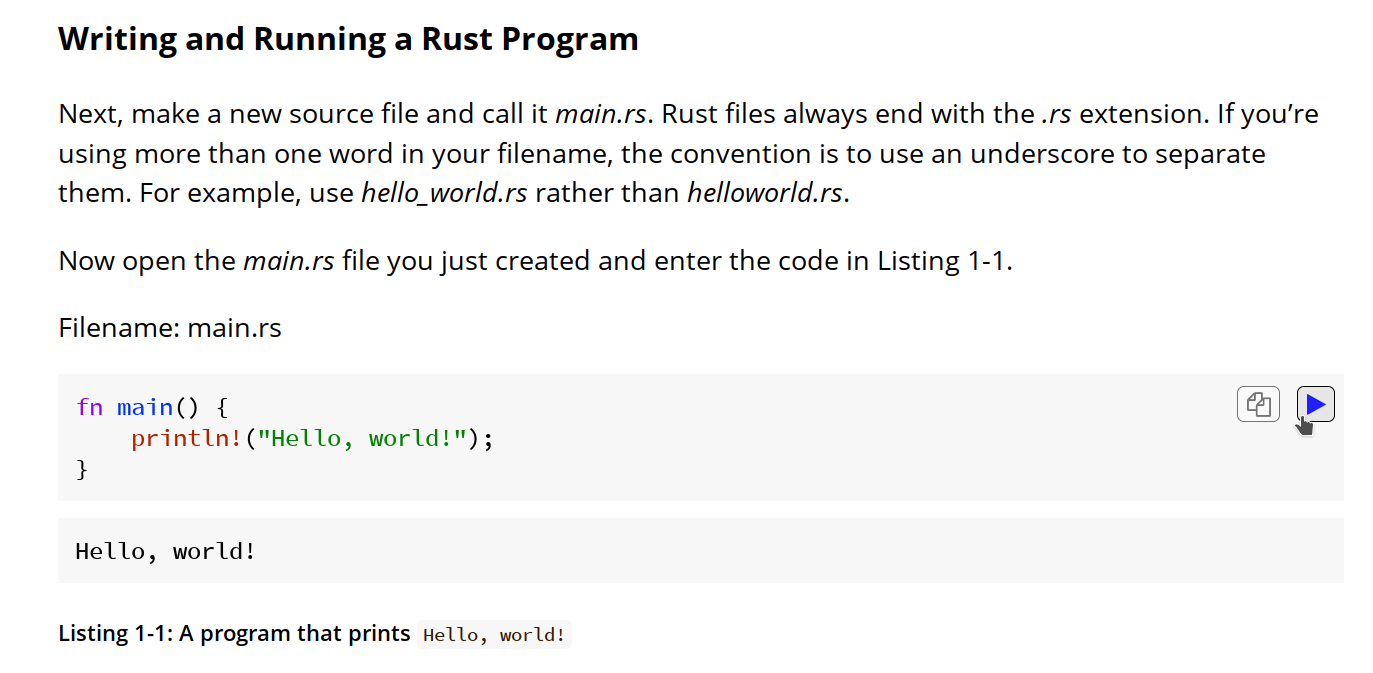Click inline code "Hello, world!" in the caption
The width and height of the screenshot is (1373, 673).
(494, 634)
